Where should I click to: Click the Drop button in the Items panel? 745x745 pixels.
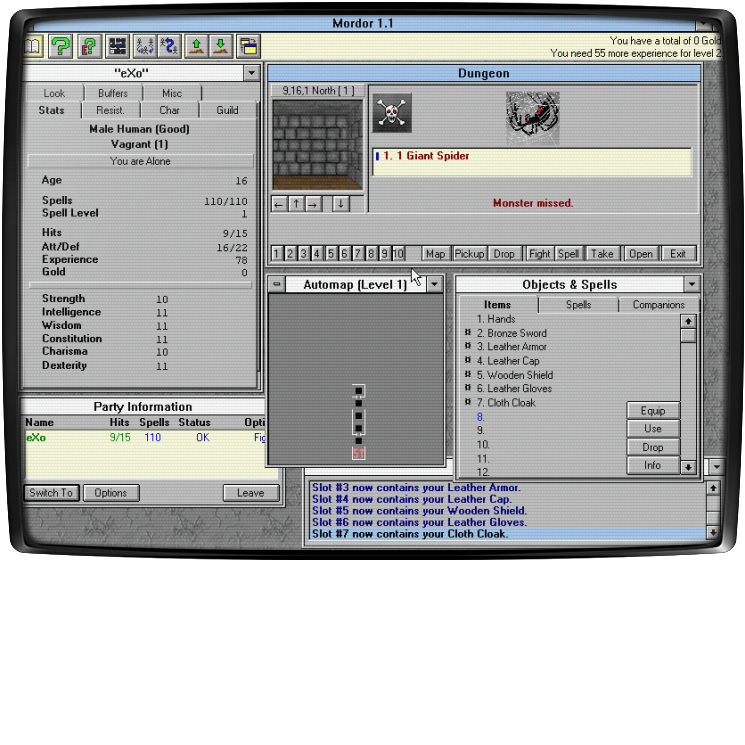(653, 447)
